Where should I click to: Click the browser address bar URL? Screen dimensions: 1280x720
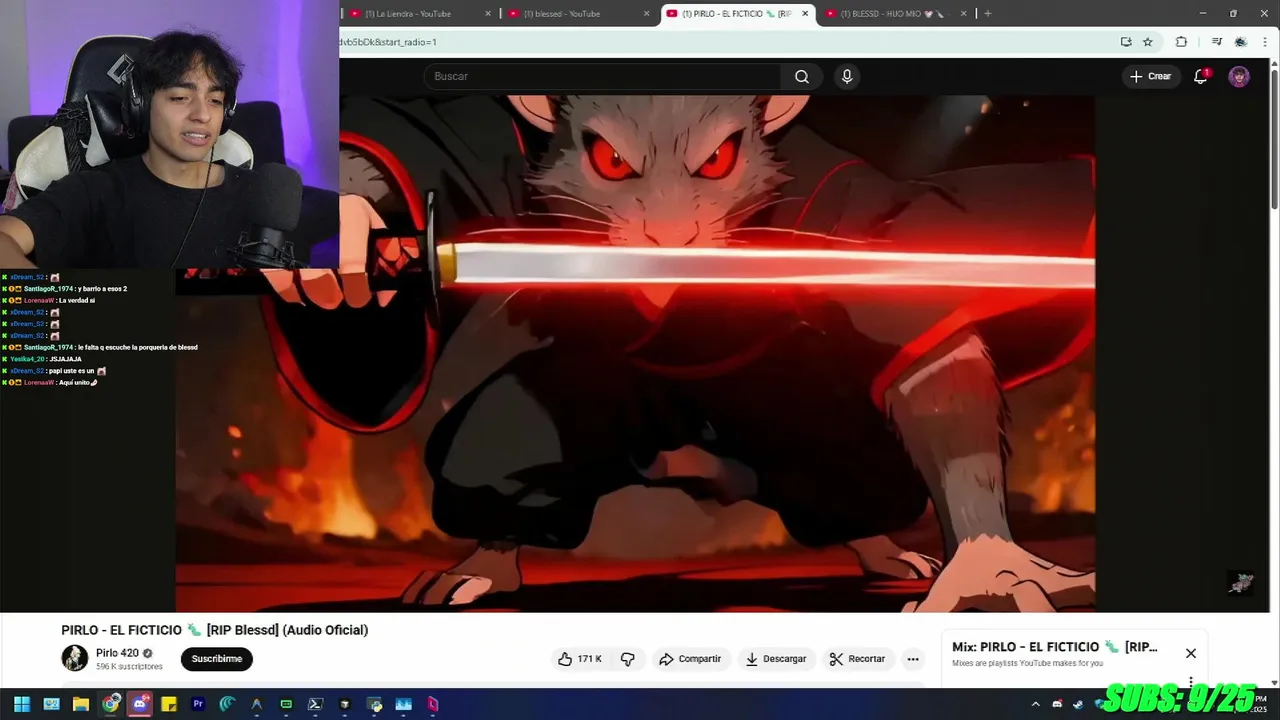[388, 42]
